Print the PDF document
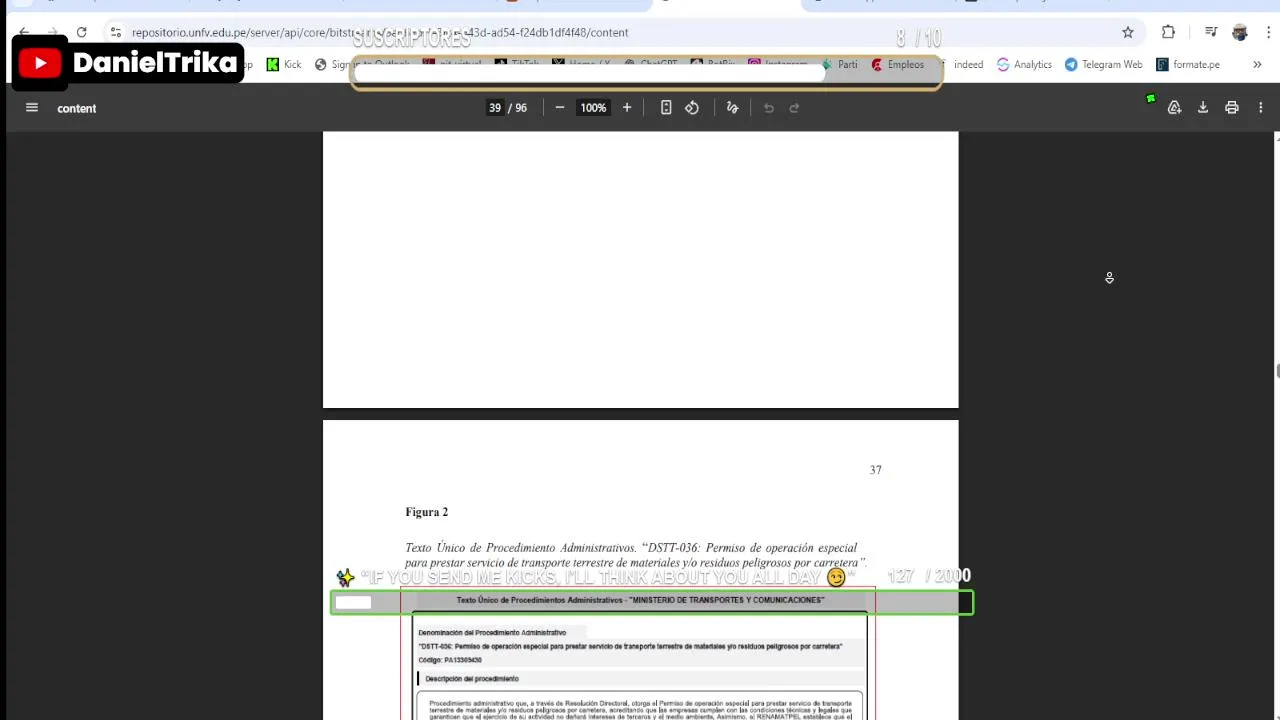The width and height of the screenshot is (1280, 720). (x=1232, y=108)
